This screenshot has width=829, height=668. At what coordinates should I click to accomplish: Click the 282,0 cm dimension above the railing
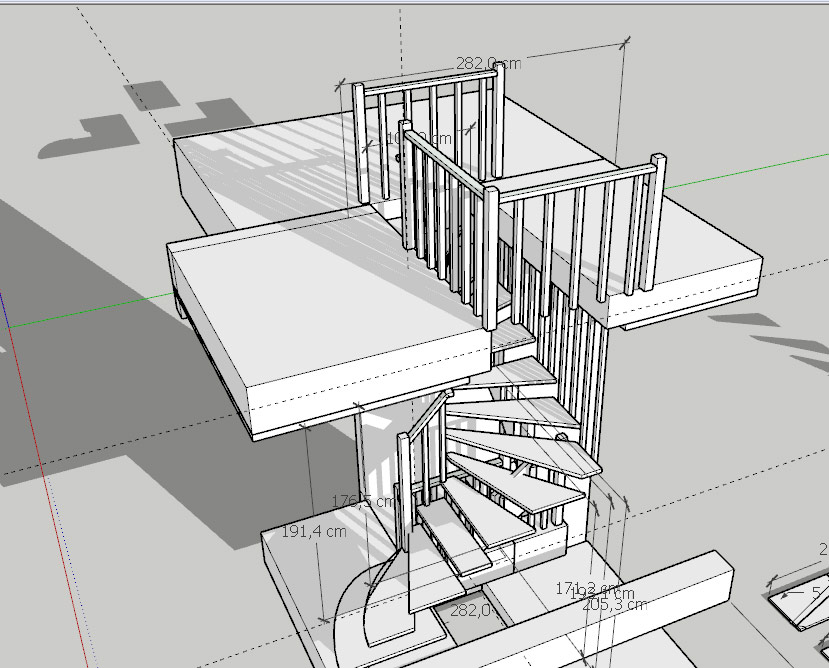pyautogui.click(x=487, y=63)
